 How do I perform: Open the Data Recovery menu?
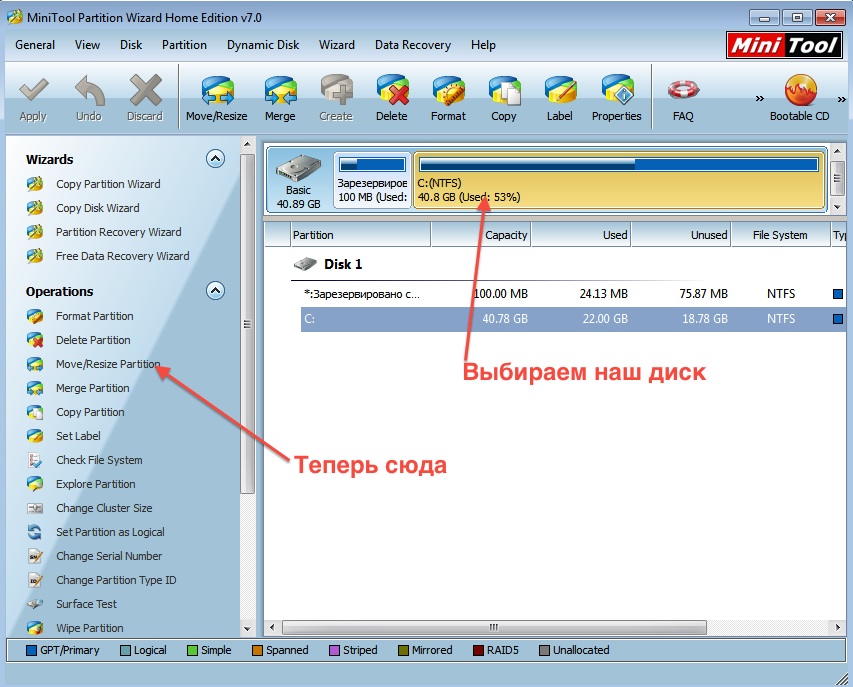(x=412, y=45)
